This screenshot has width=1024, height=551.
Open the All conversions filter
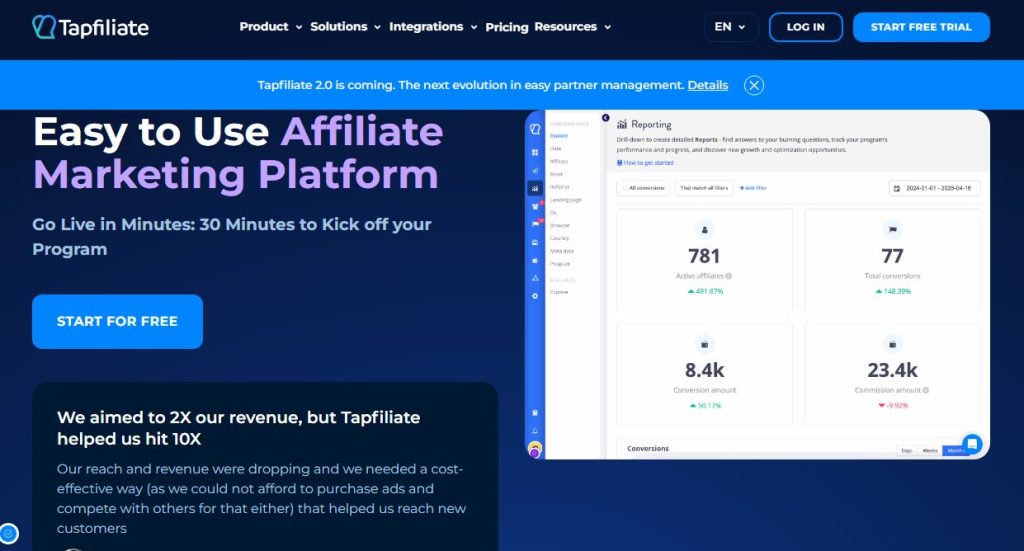(643, 188)
